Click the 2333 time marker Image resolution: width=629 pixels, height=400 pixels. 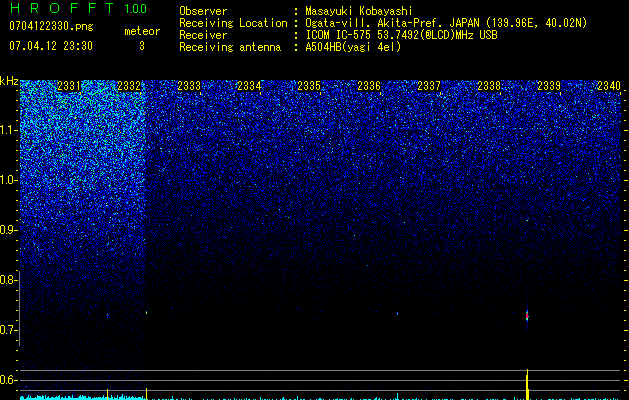[x=189, y=86]
